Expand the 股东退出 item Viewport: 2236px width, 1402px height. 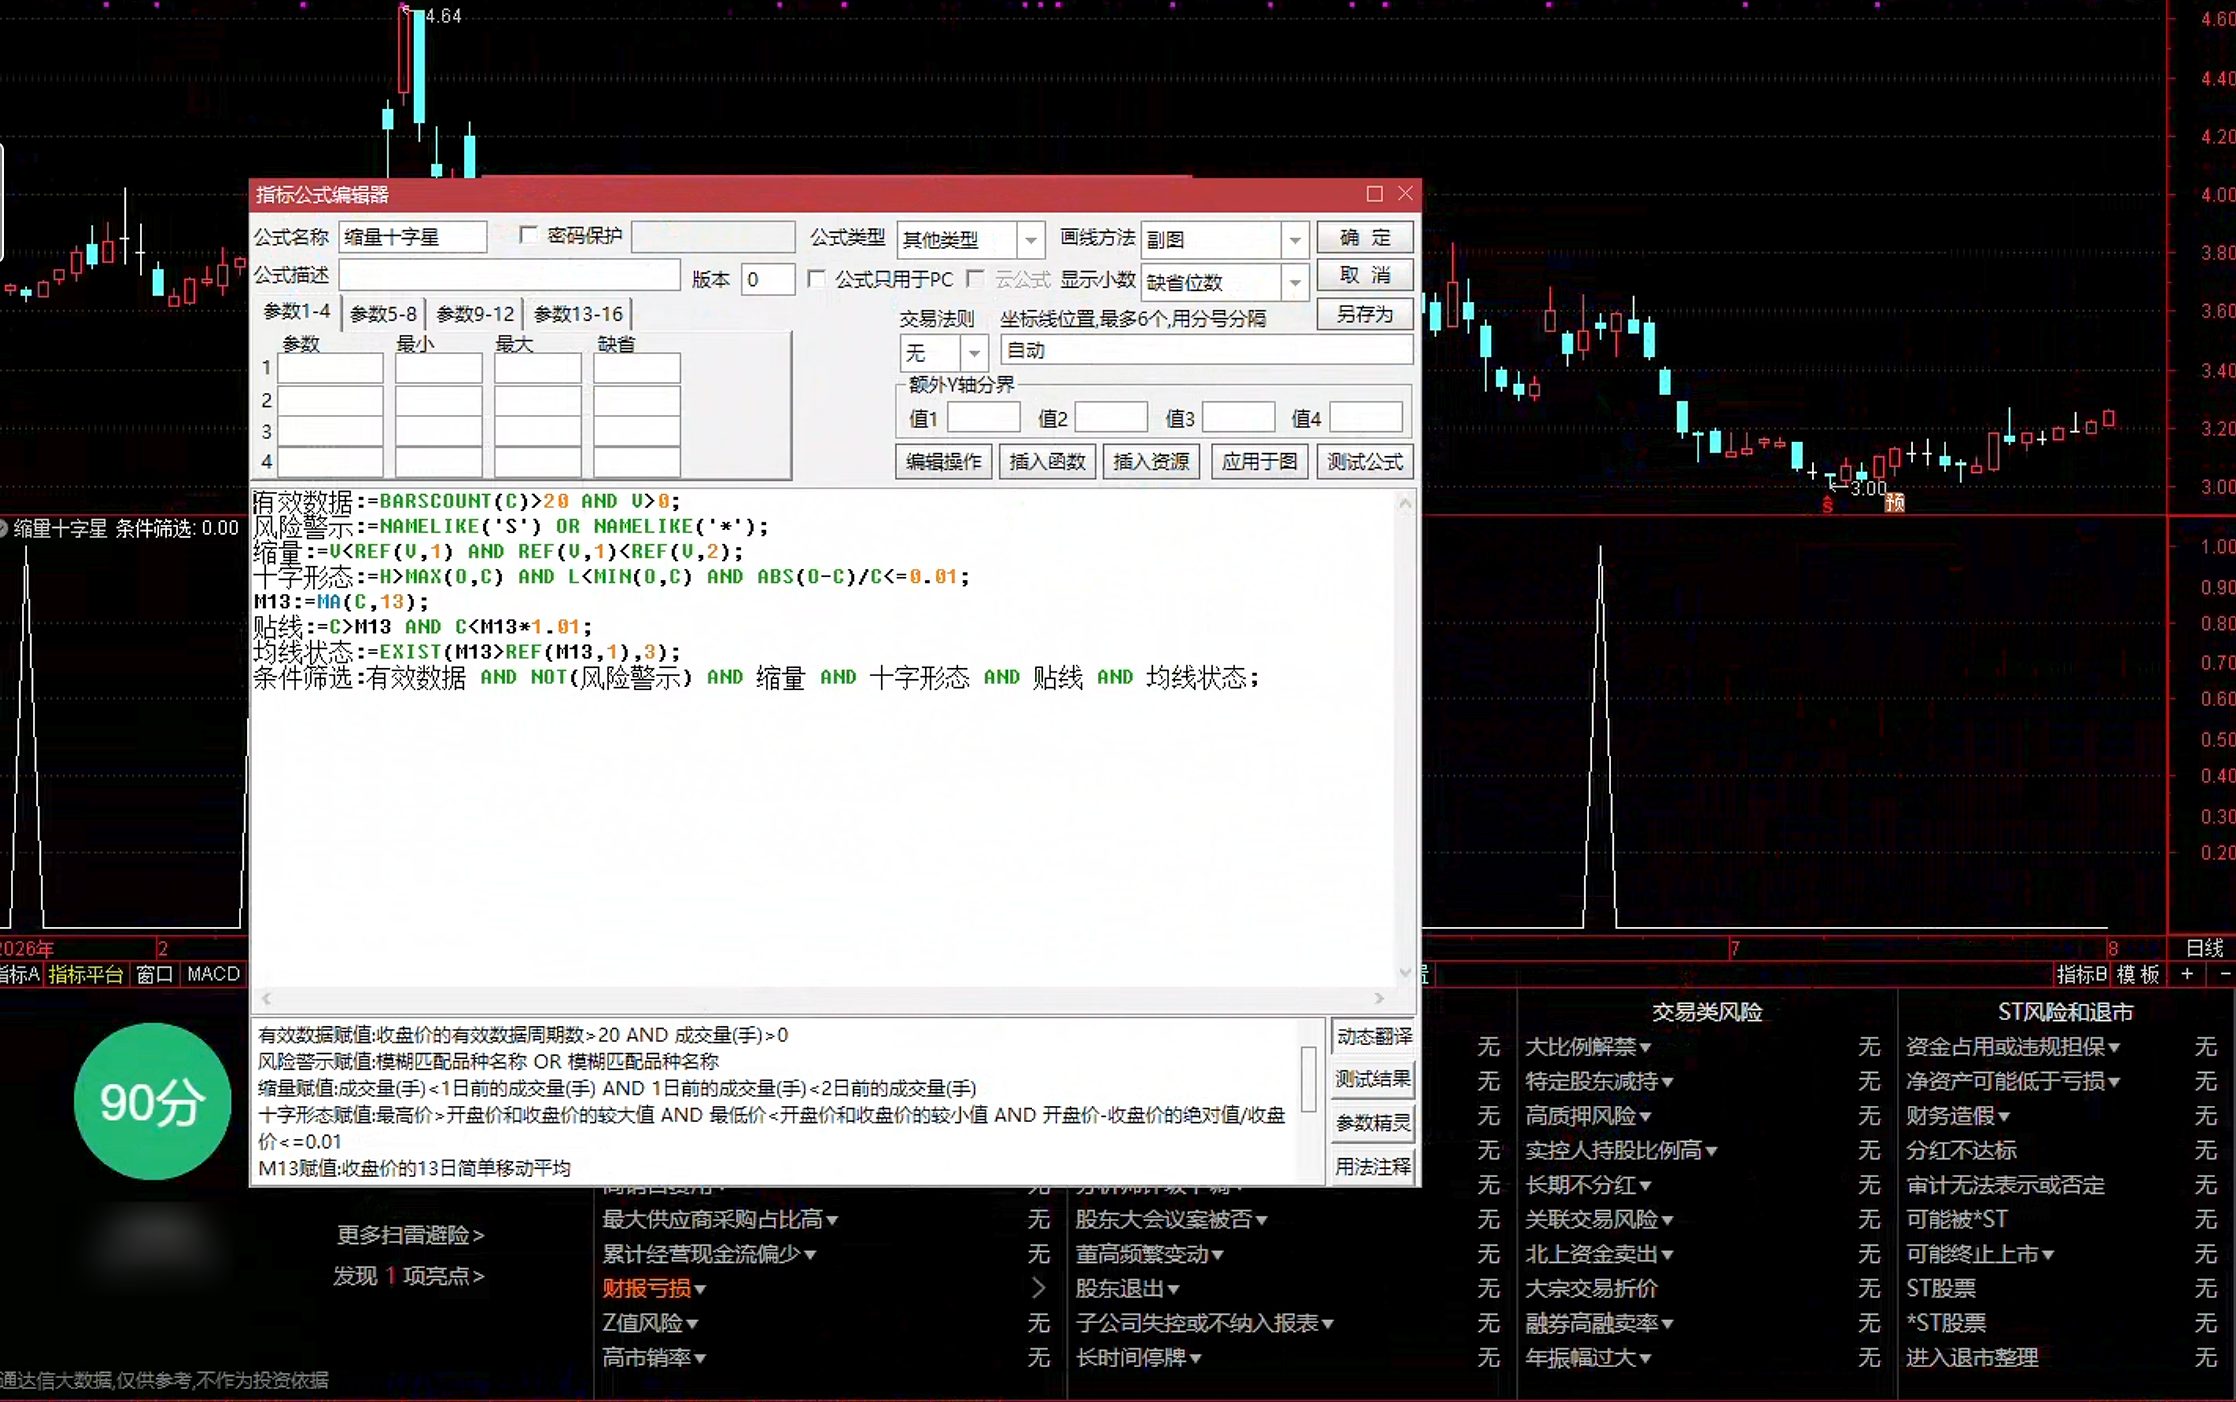pos(1128,1288)
